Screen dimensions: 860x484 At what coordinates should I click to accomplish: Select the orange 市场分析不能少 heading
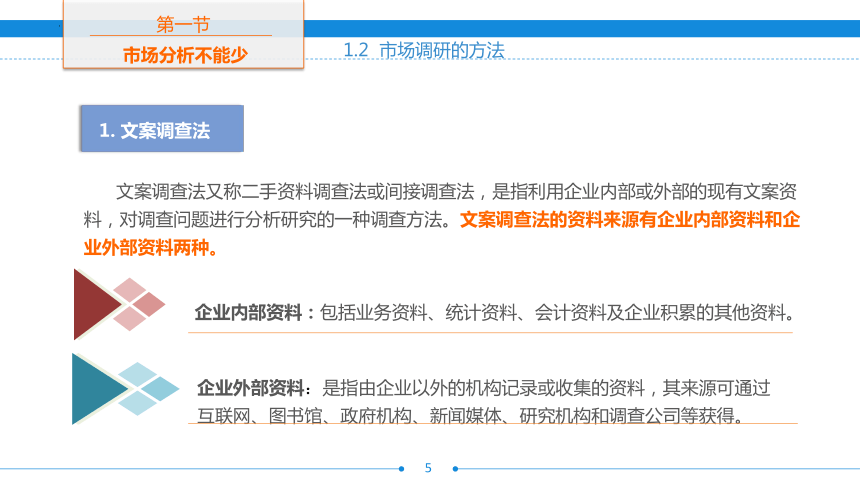pyautogui.click(x=185, y=55)
